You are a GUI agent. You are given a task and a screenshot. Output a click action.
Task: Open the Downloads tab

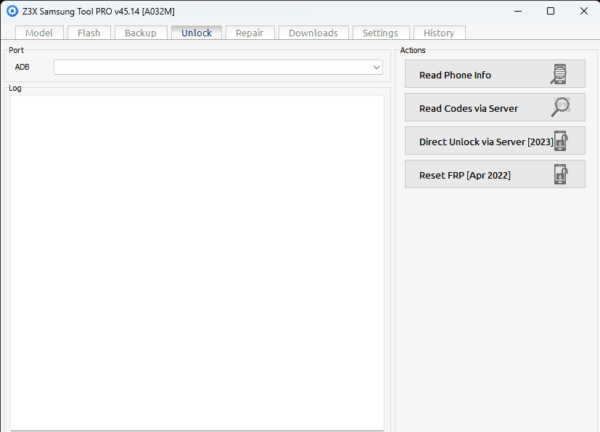pos(313,33)
